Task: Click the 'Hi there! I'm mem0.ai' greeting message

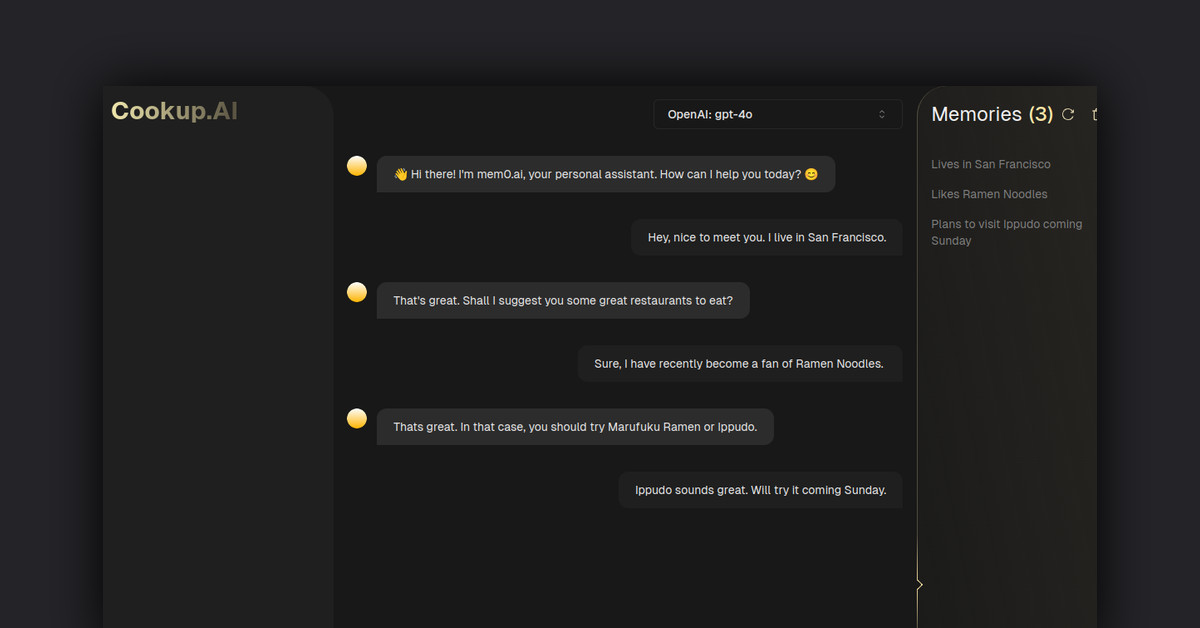Action: click(x=605, y=174)
